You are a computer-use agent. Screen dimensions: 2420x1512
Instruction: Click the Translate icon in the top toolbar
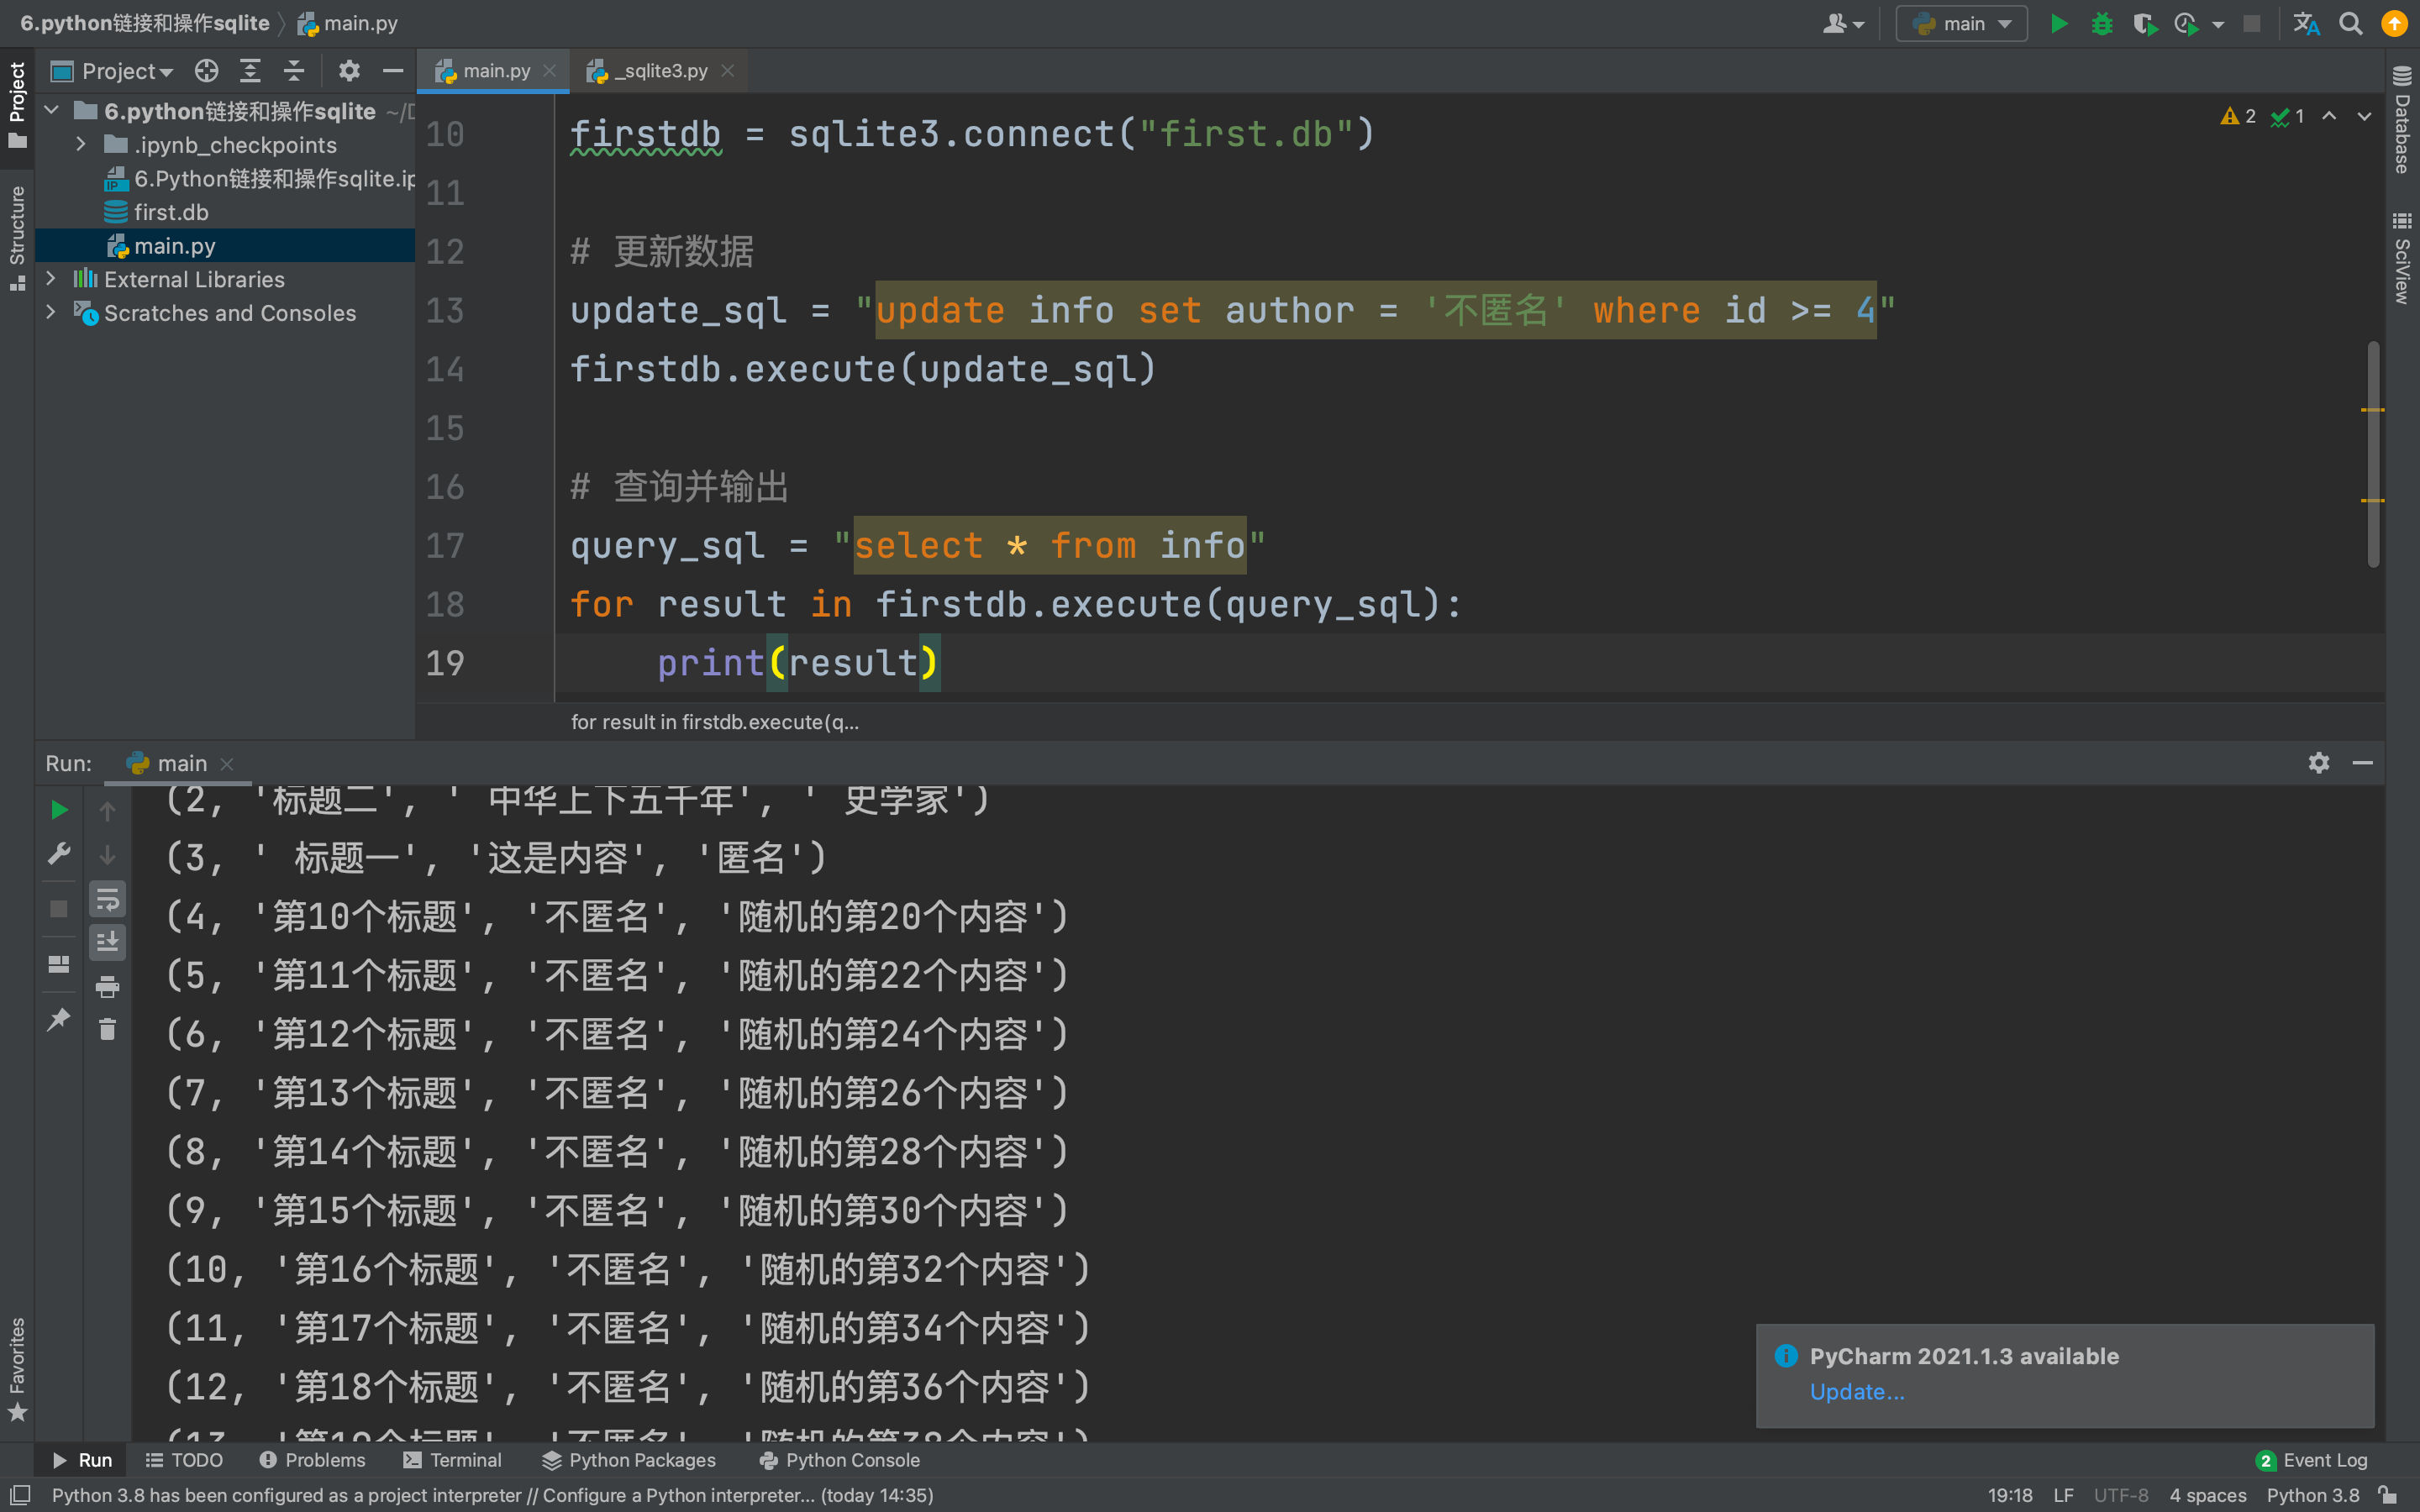pos(2306,24)
